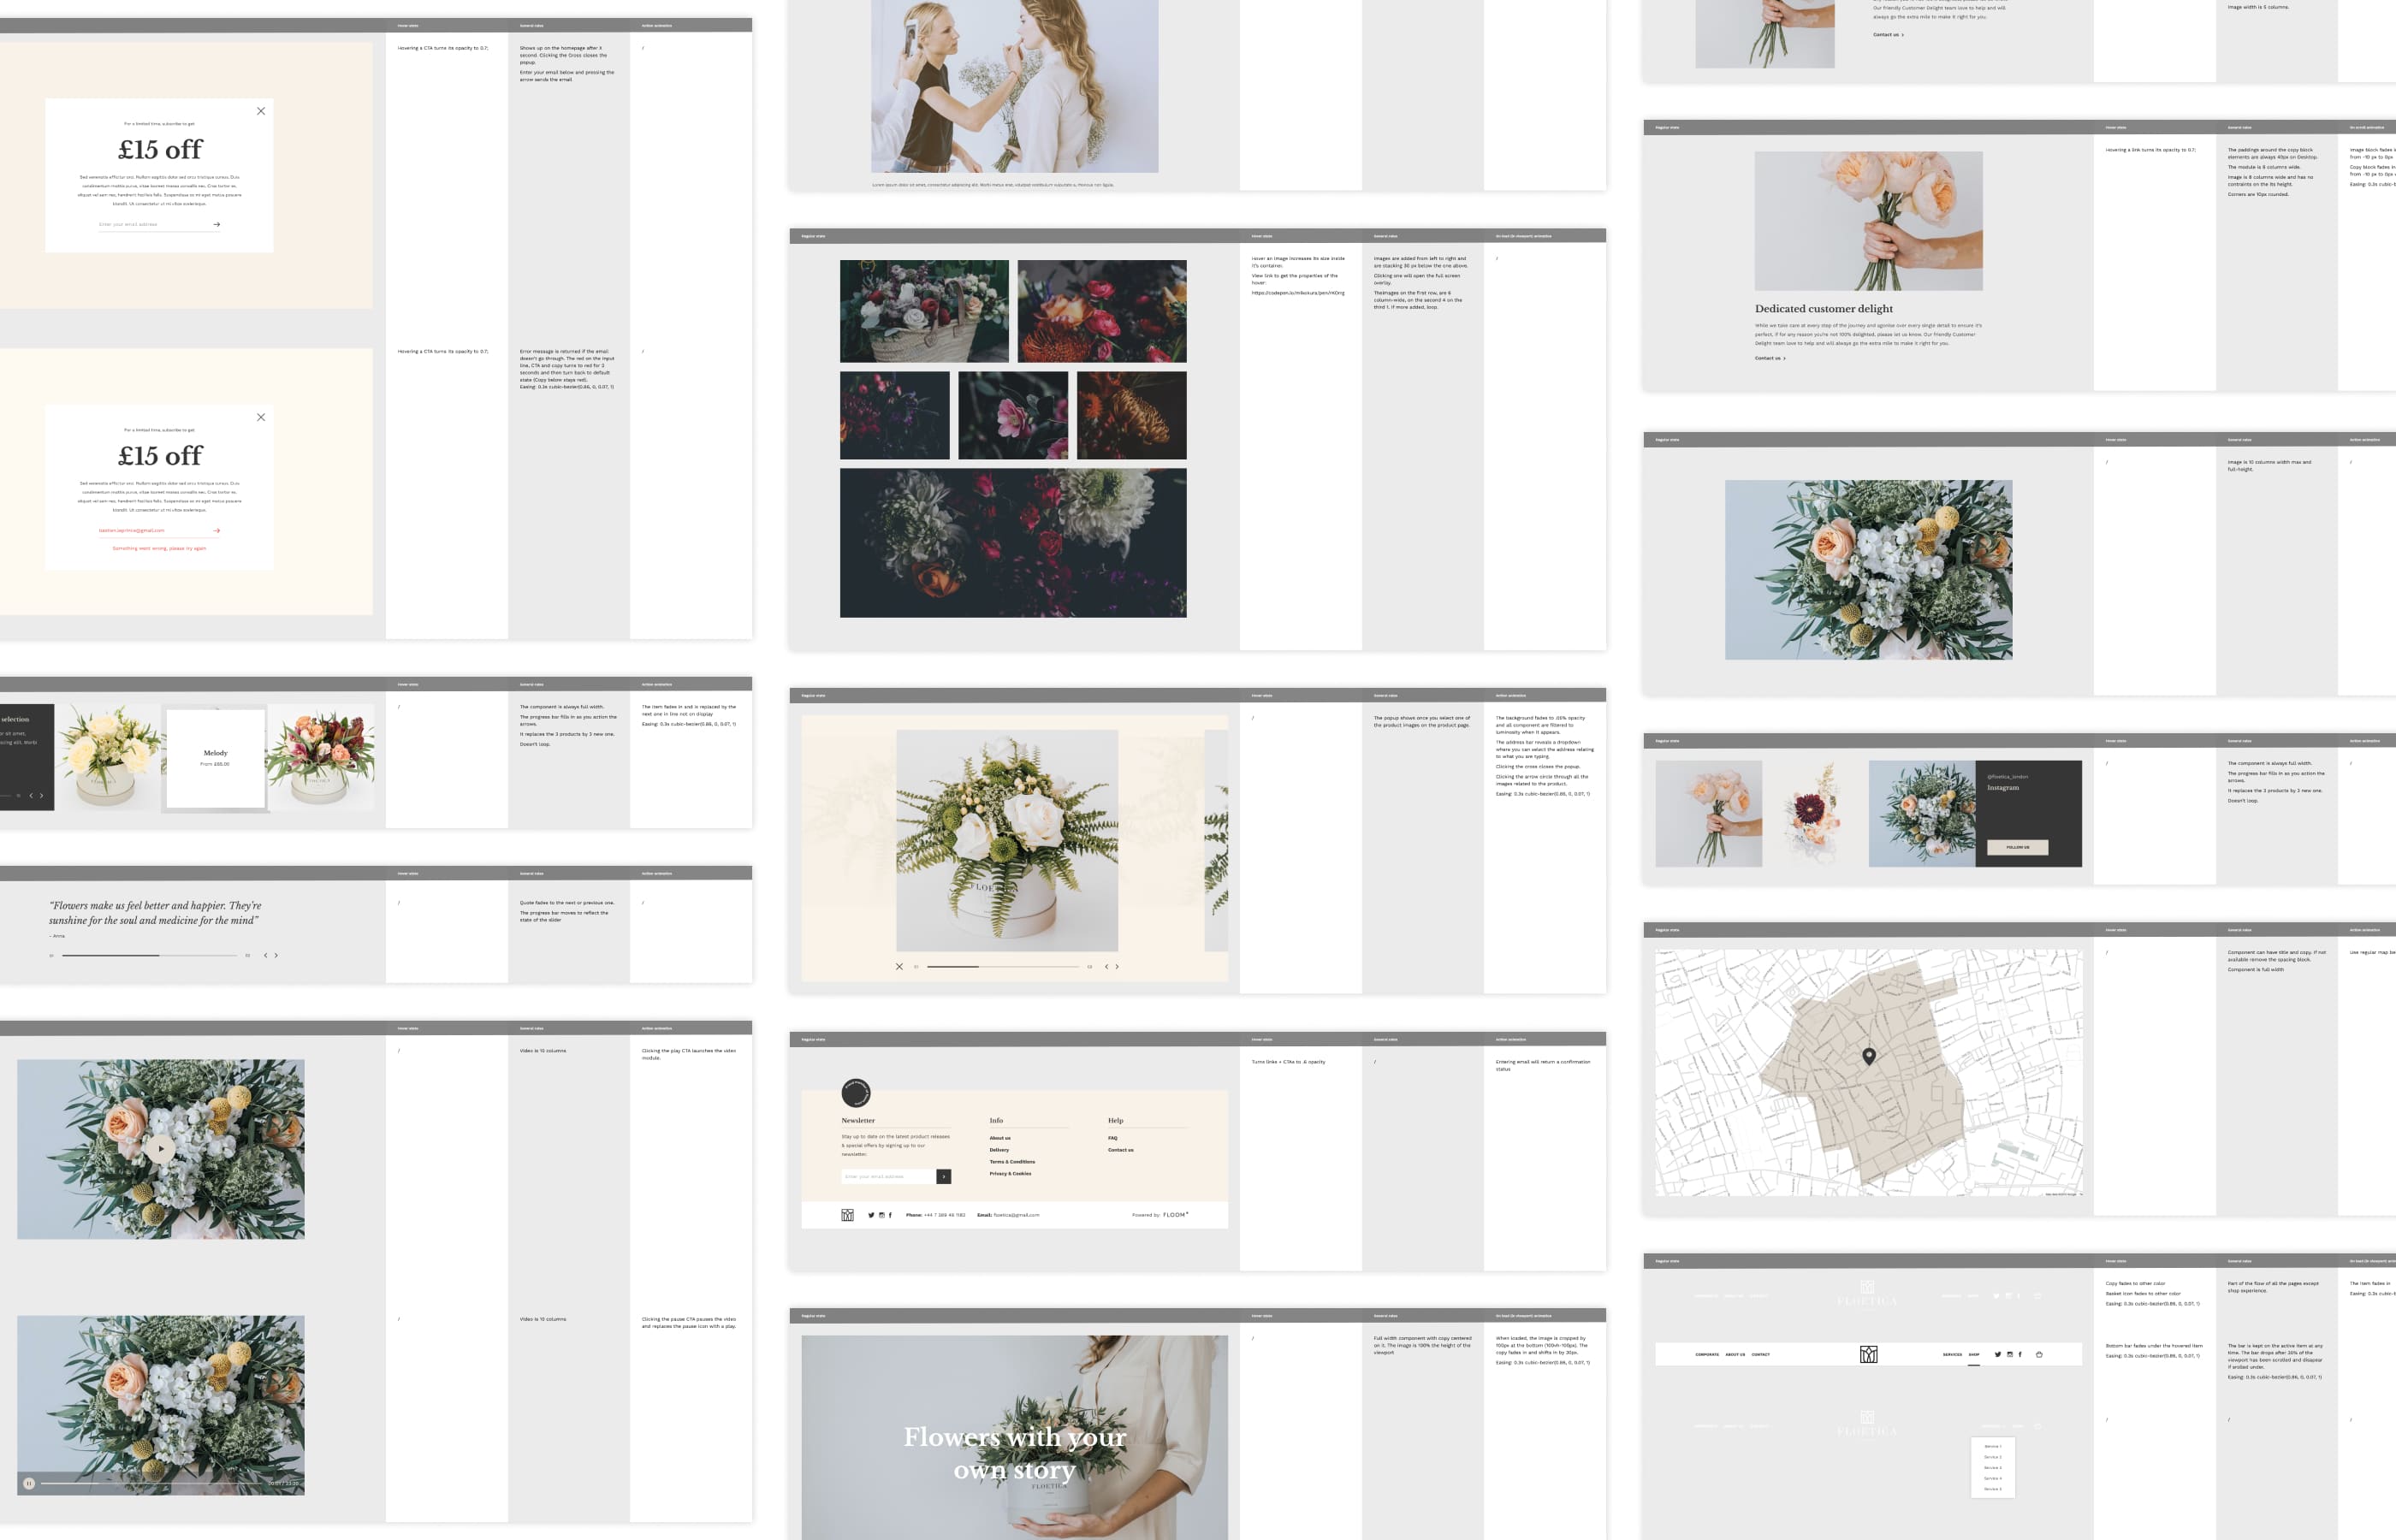Show previous image in product popup

tap(1106, 966)
